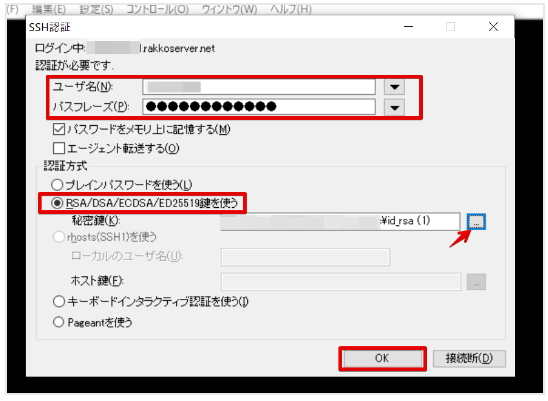Click into the パスフレーズ password field
This screenshot has width=548, height=401.
[259, 107]
